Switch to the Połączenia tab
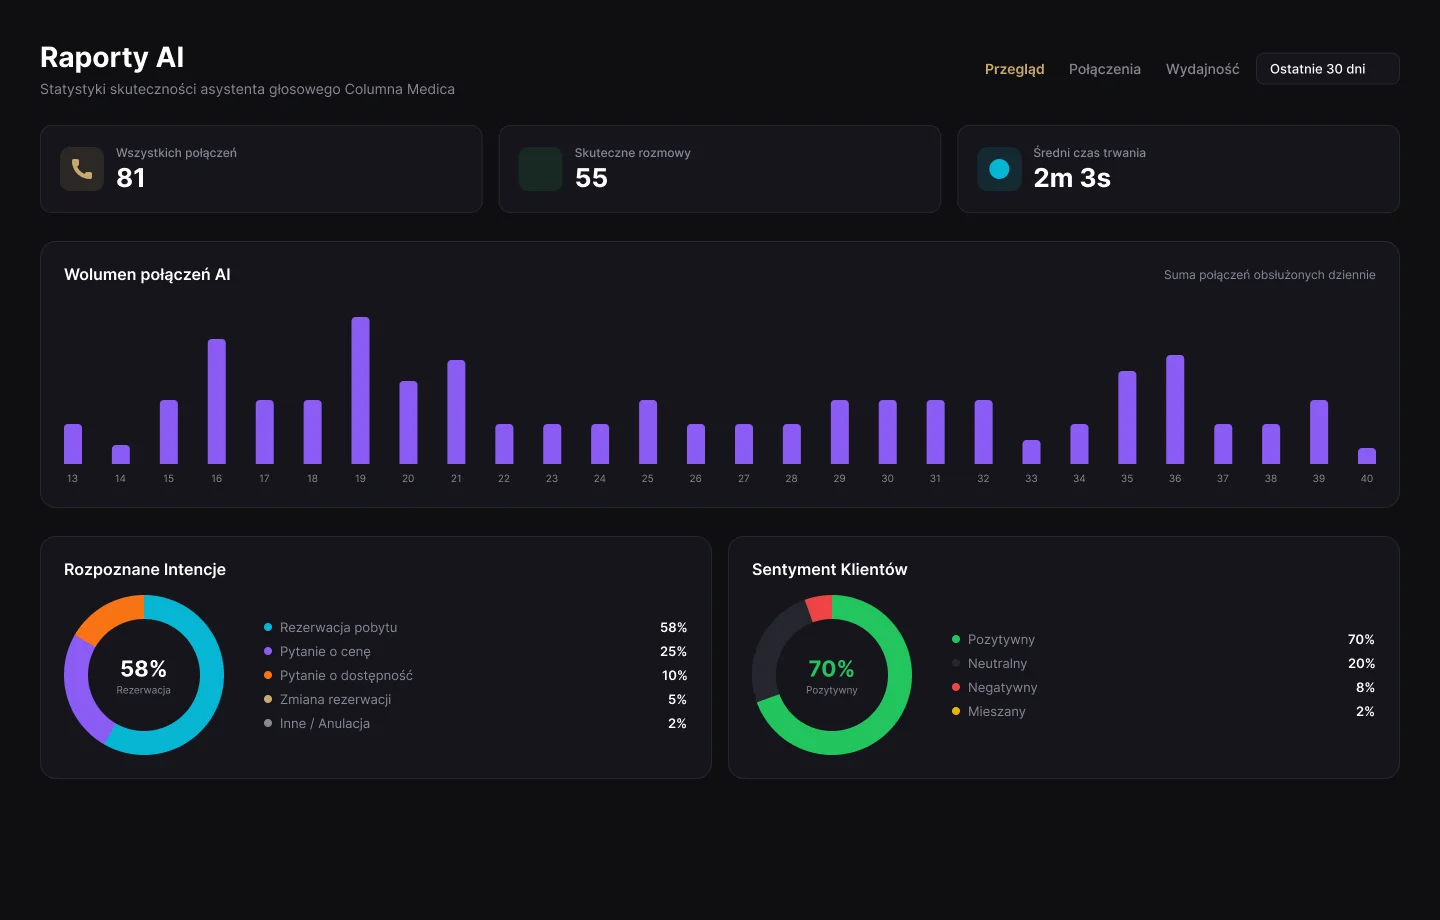Screen dimensions: 1440x920 tap(1104, 69)
